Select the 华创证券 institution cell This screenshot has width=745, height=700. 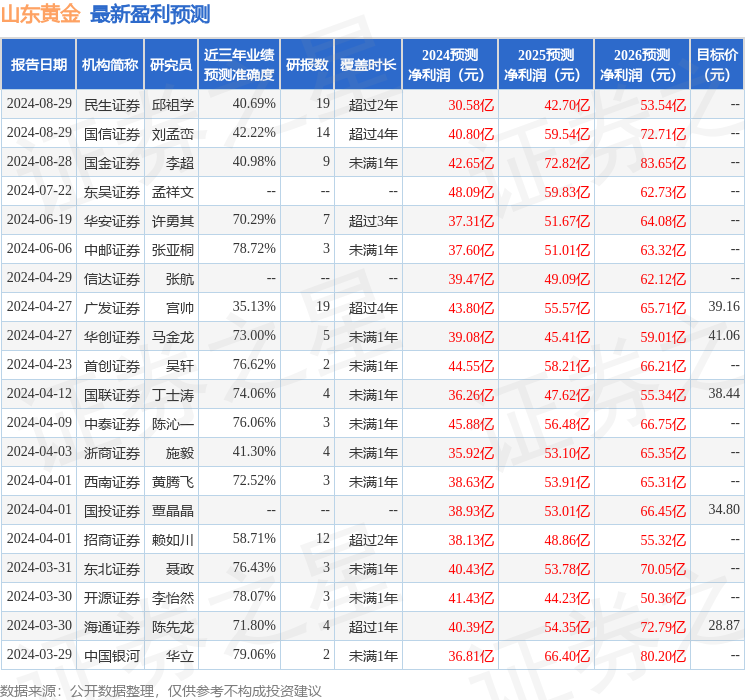112,337
